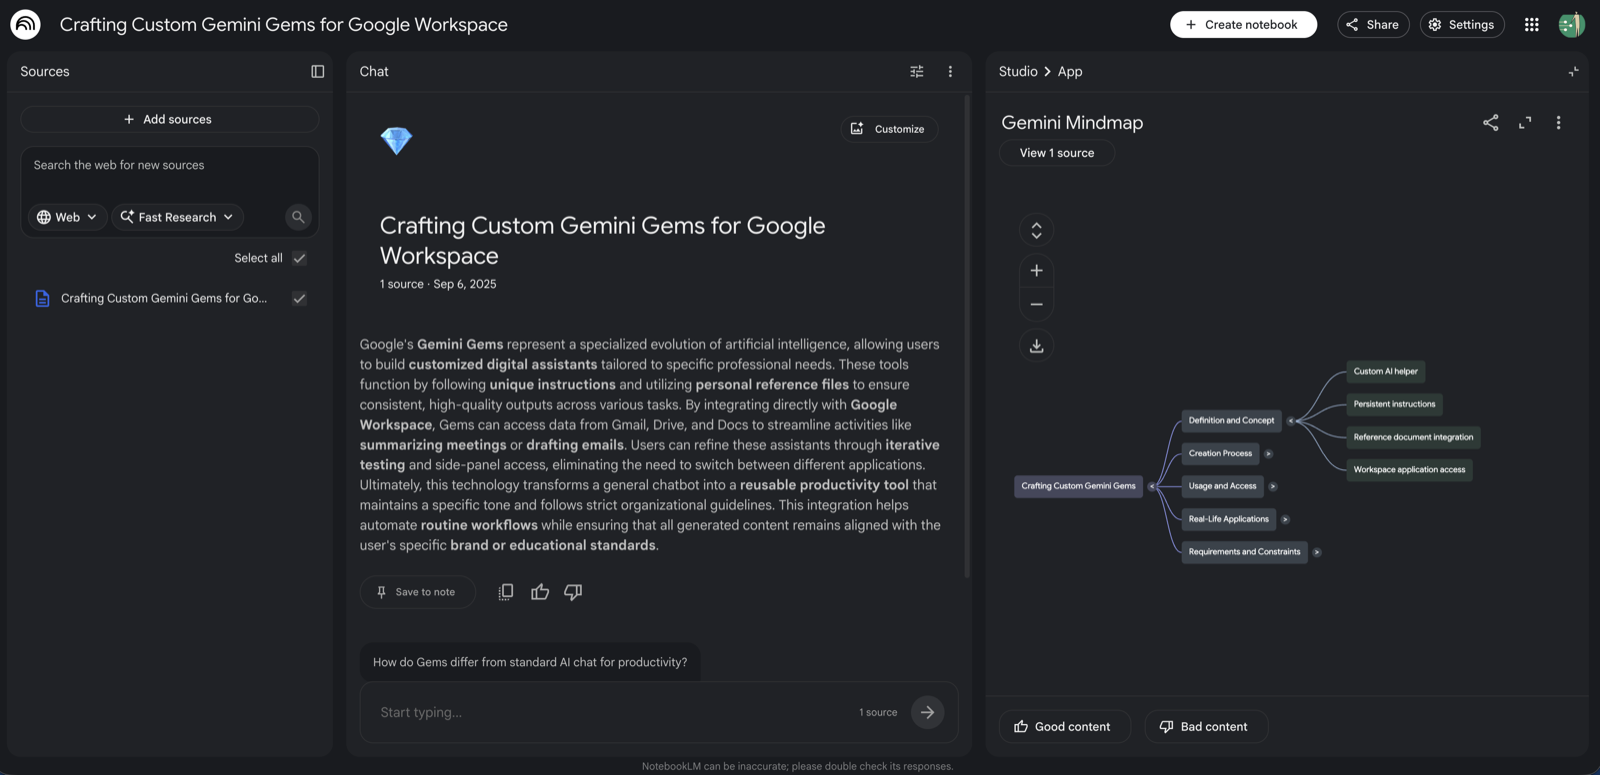The height and width of the screenshot is (775, 1600).
Task: Expand the Creation Process node
Action: point(1269,454)
